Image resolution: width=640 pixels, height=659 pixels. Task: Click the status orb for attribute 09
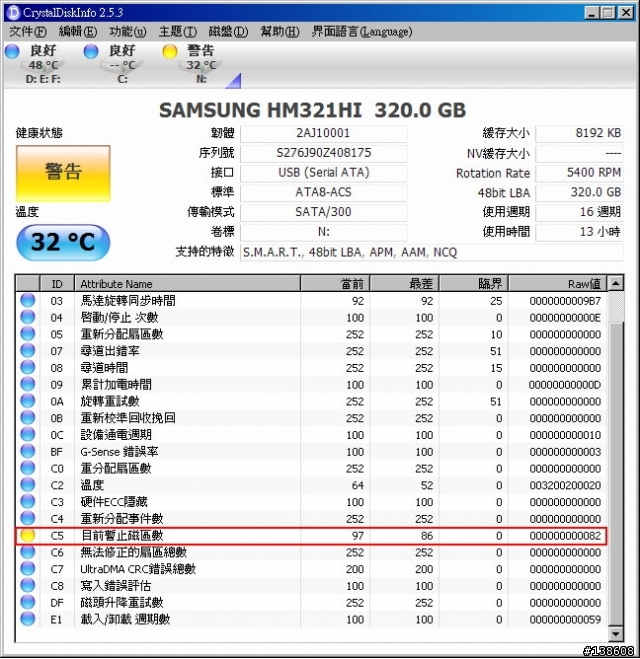point(28,384)
